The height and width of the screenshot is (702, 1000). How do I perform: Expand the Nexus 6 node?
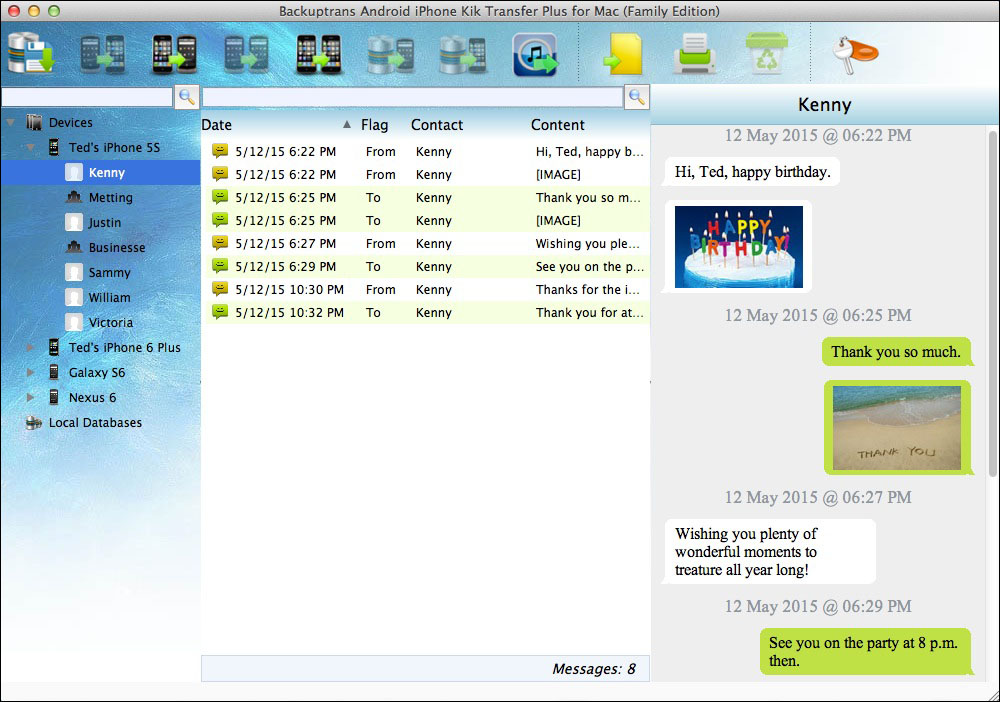[x=31, y=397]
